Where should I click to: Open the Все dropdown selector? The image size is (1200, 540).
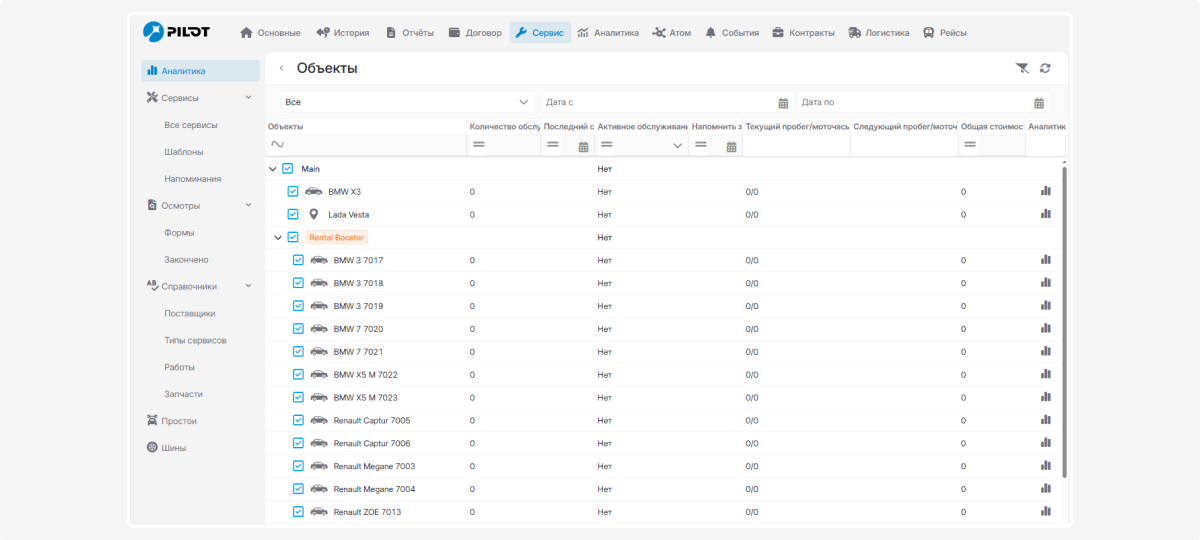point(407,102)
